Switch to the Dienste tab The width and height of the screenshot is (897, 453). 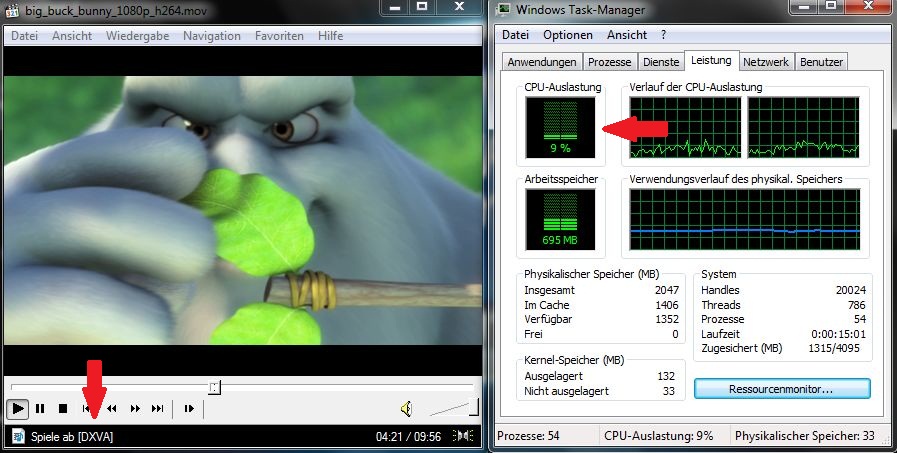pyautogui.click(x=661, y=62)
